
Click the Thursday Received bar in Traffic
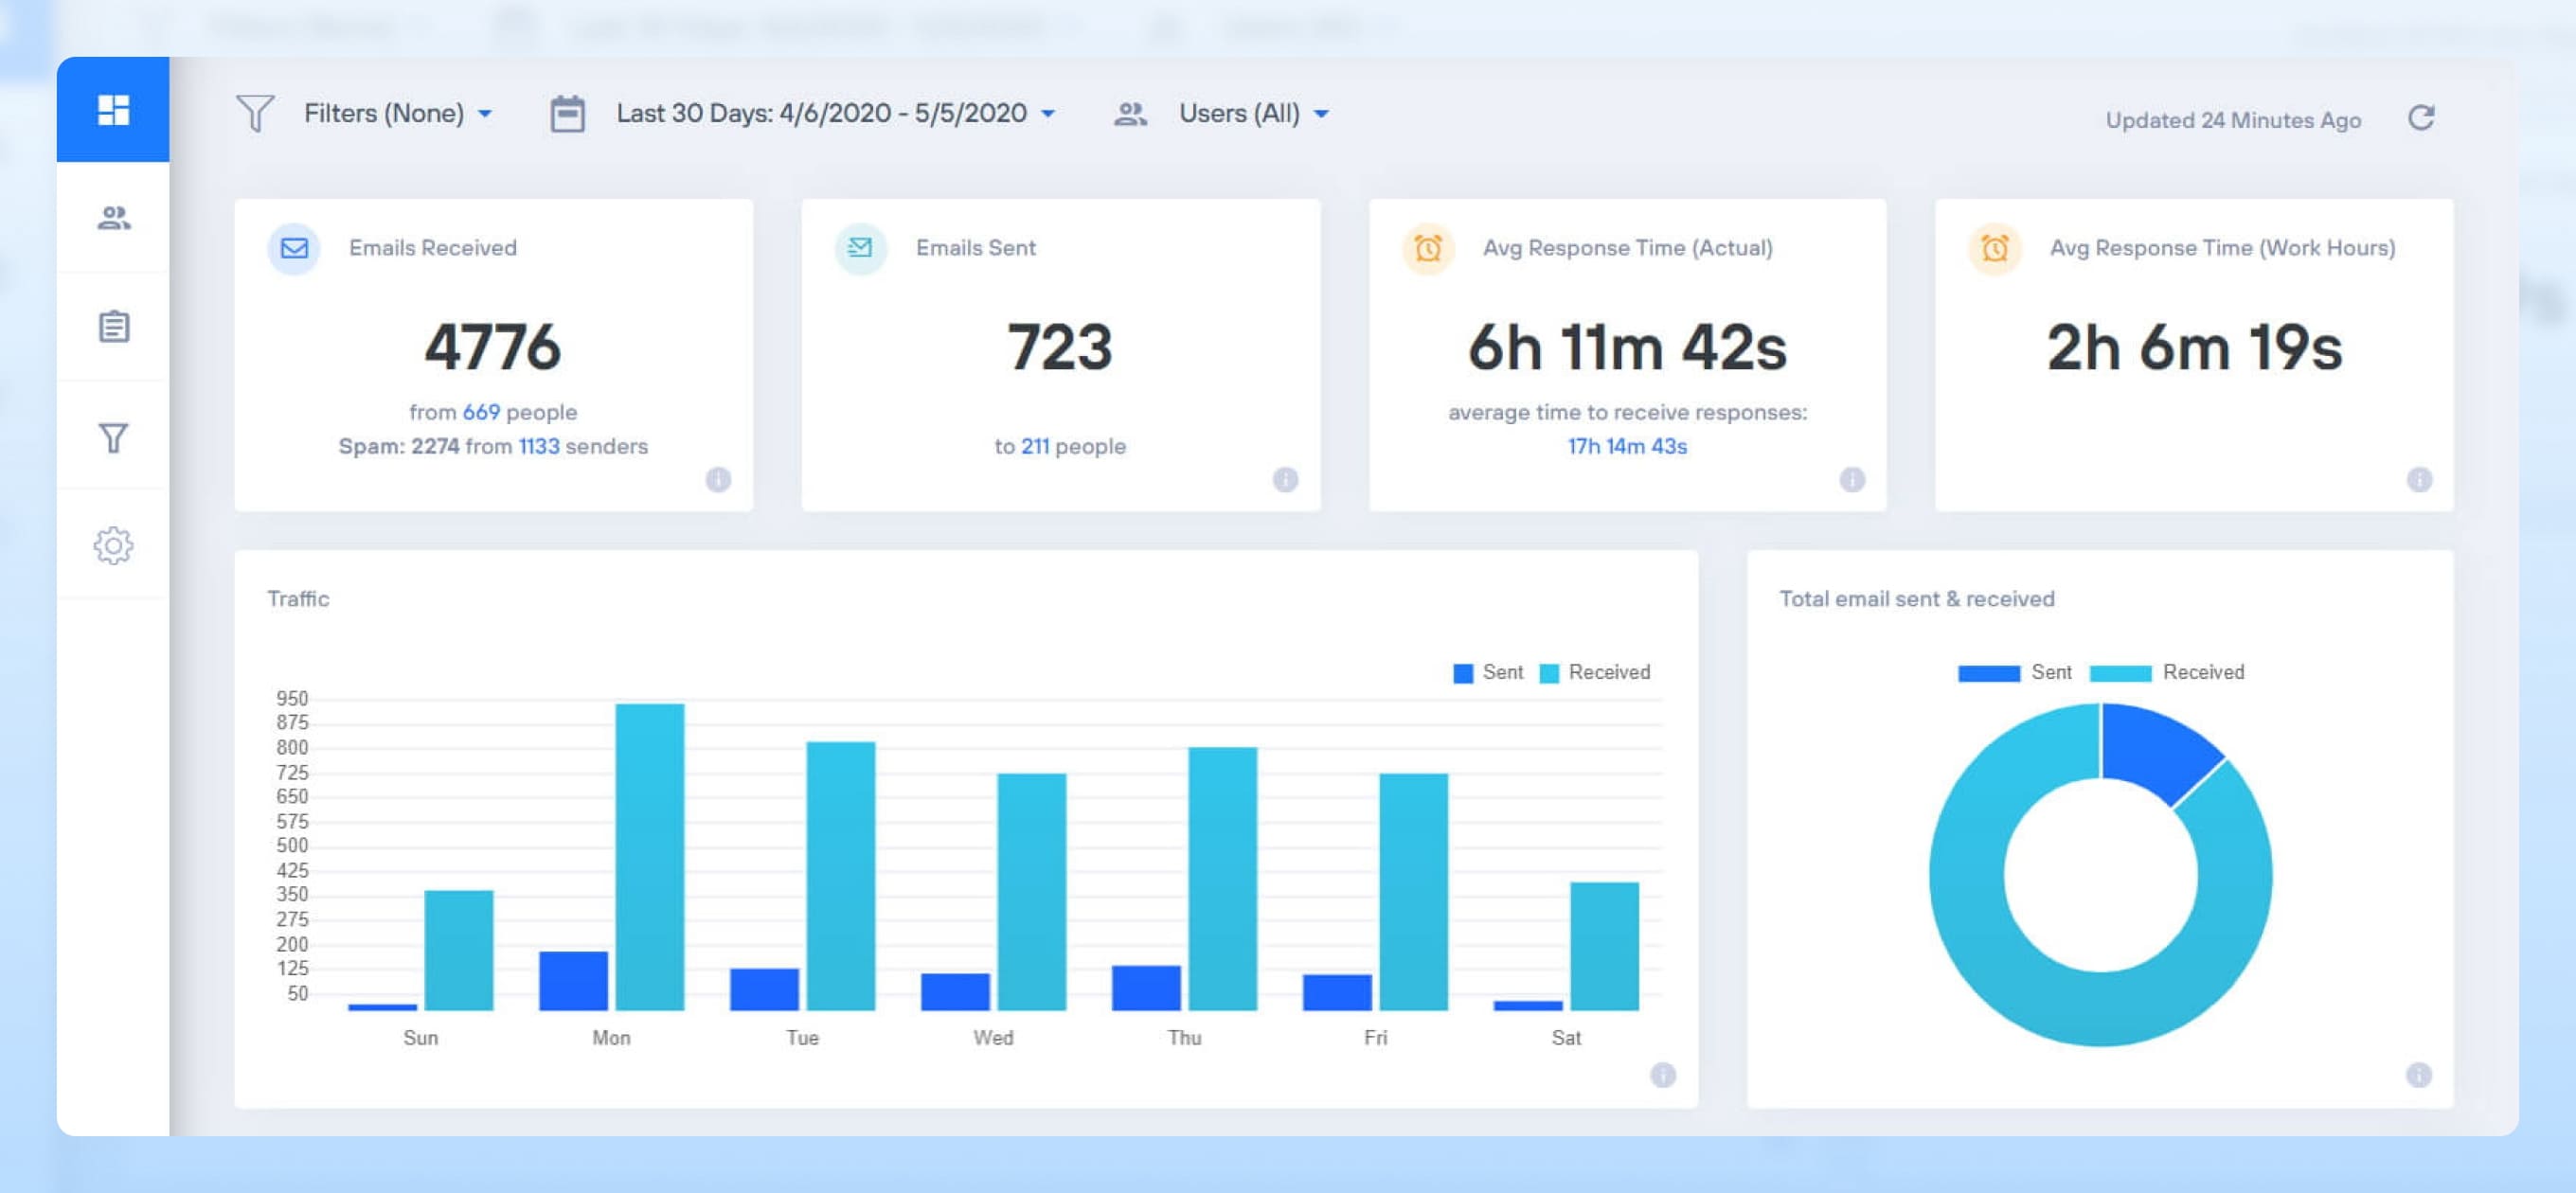tap(1223, 879)
